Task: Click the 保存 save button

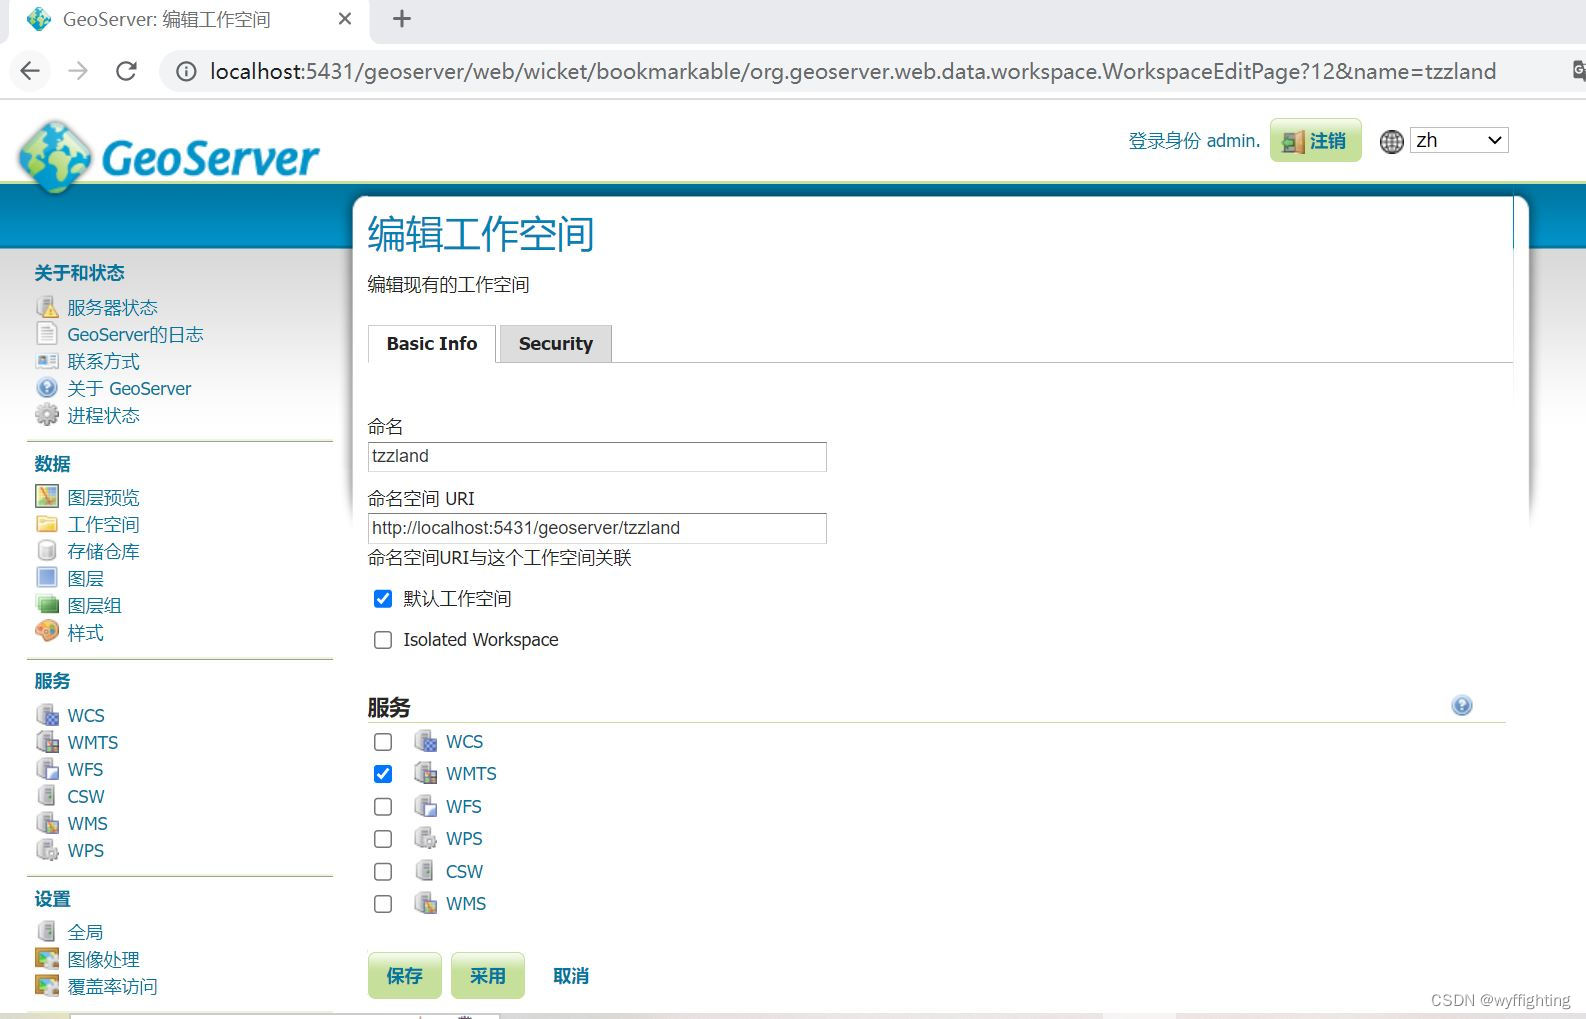Action: (x=404, y=975)
